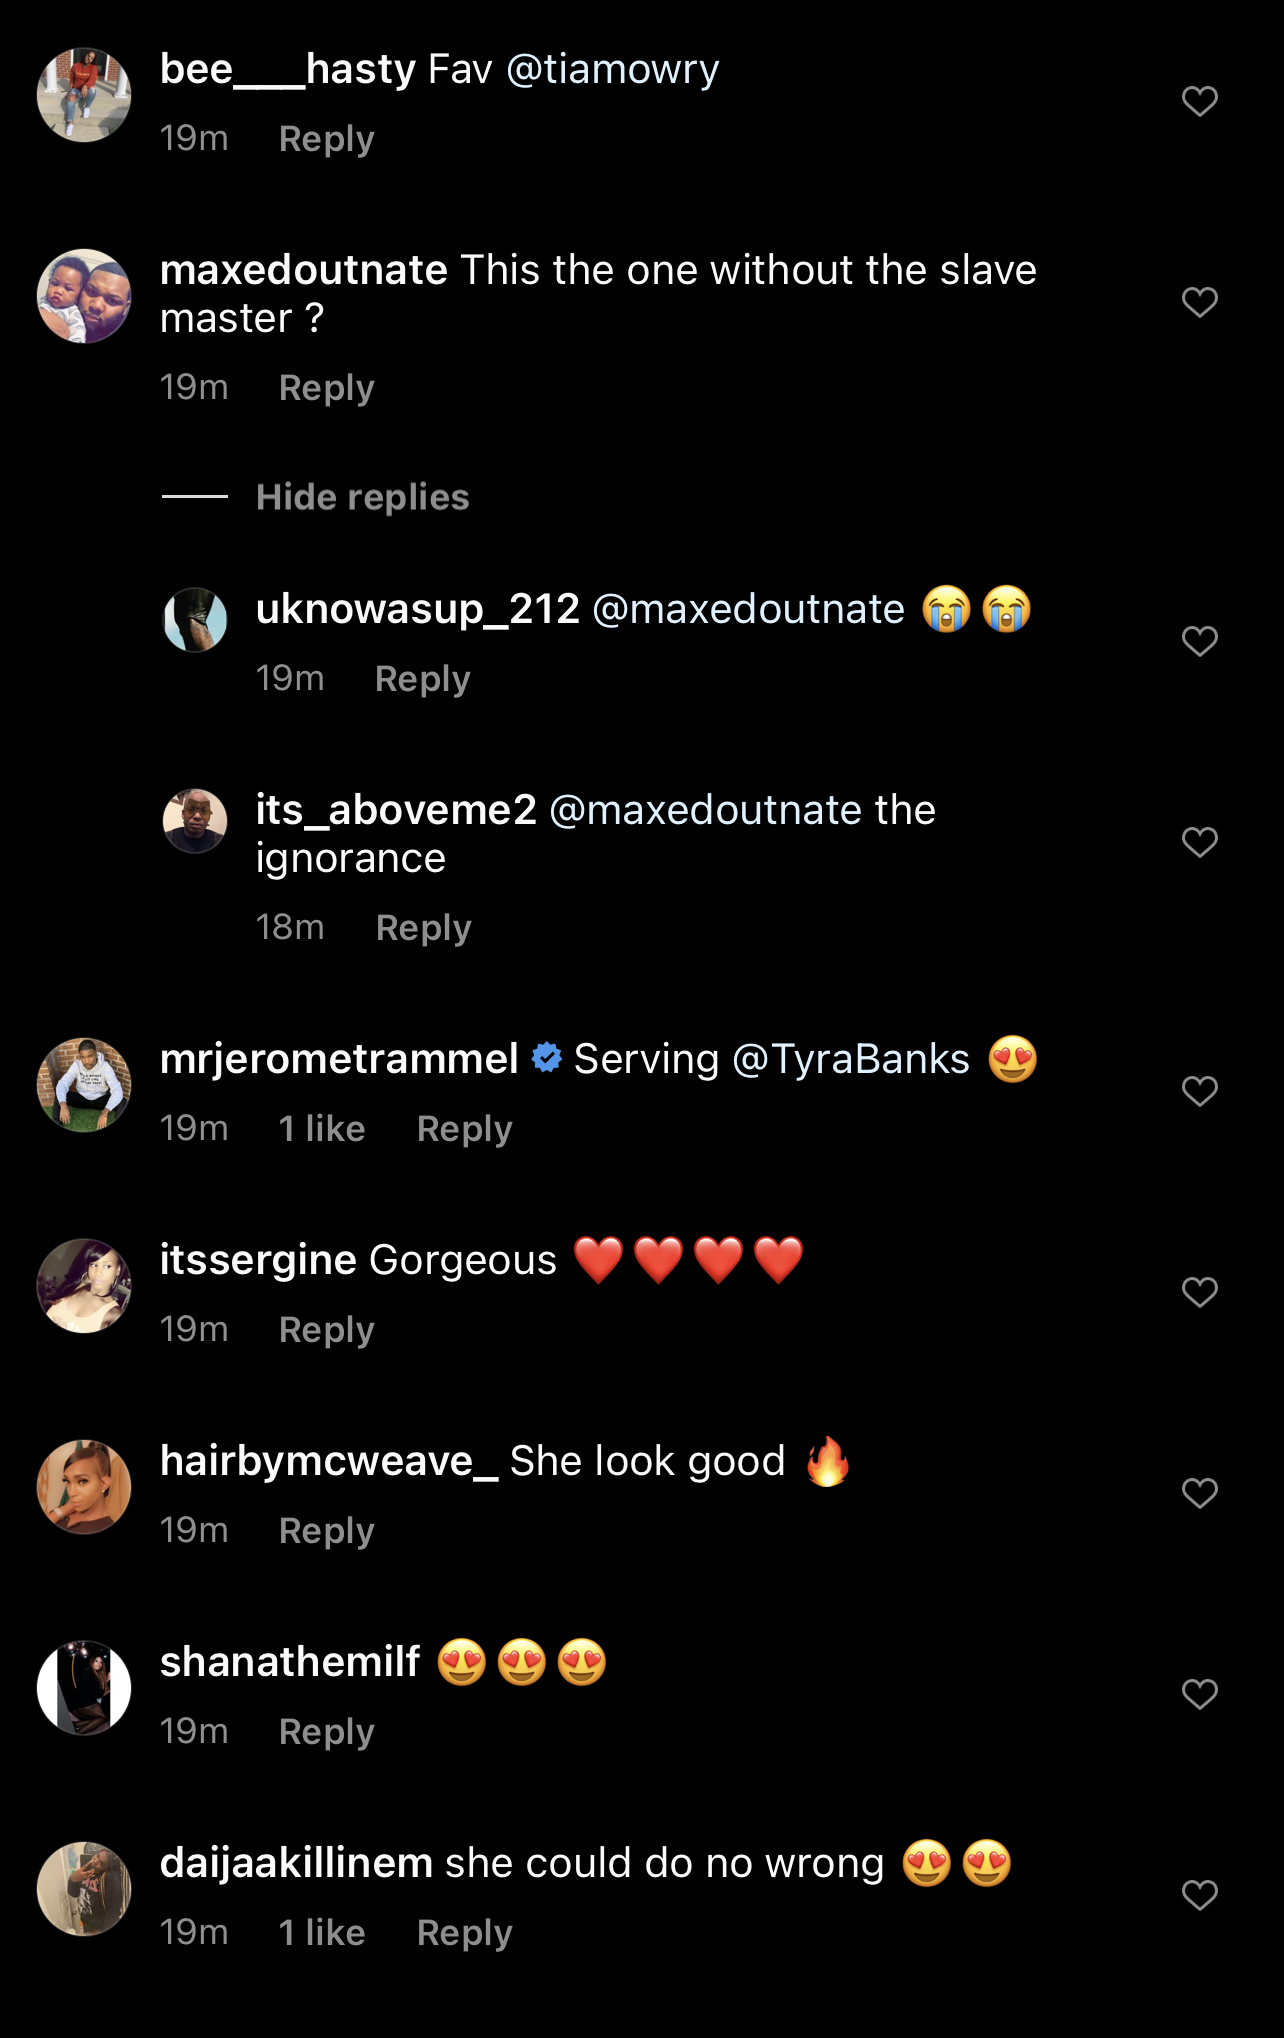Reply to its_aboveme2's ignorance comment
The width and height of the screenshot is (1284, 2038).
[423, 928]
